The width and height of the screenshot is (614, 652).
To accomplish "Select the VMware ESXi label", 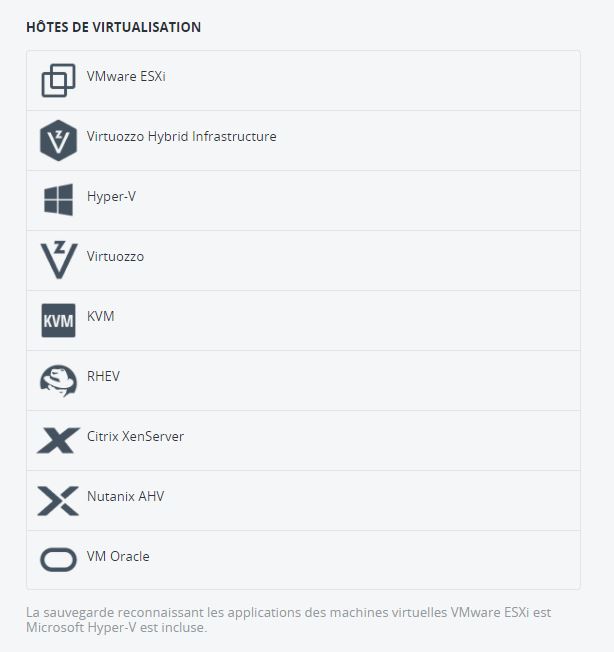I will [x=126, y=77].
